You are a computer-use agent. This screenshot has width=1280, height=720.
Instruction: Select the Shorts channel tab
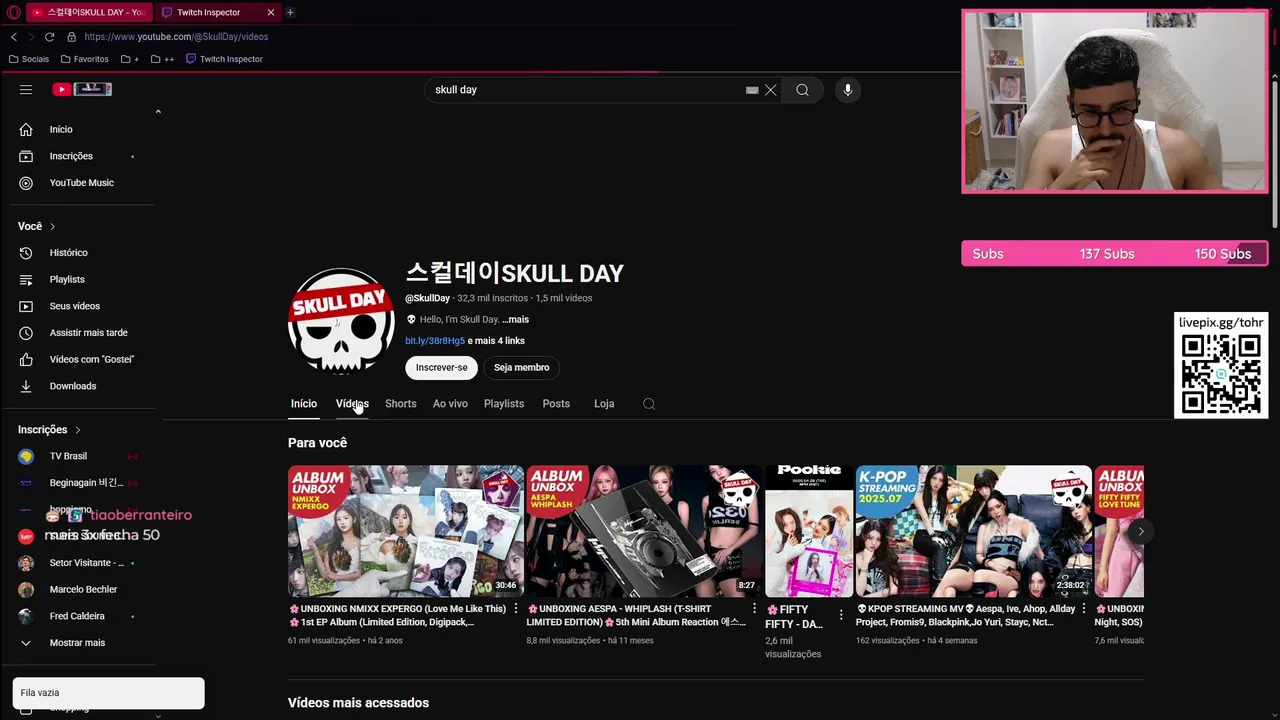[x=400, y=404]
